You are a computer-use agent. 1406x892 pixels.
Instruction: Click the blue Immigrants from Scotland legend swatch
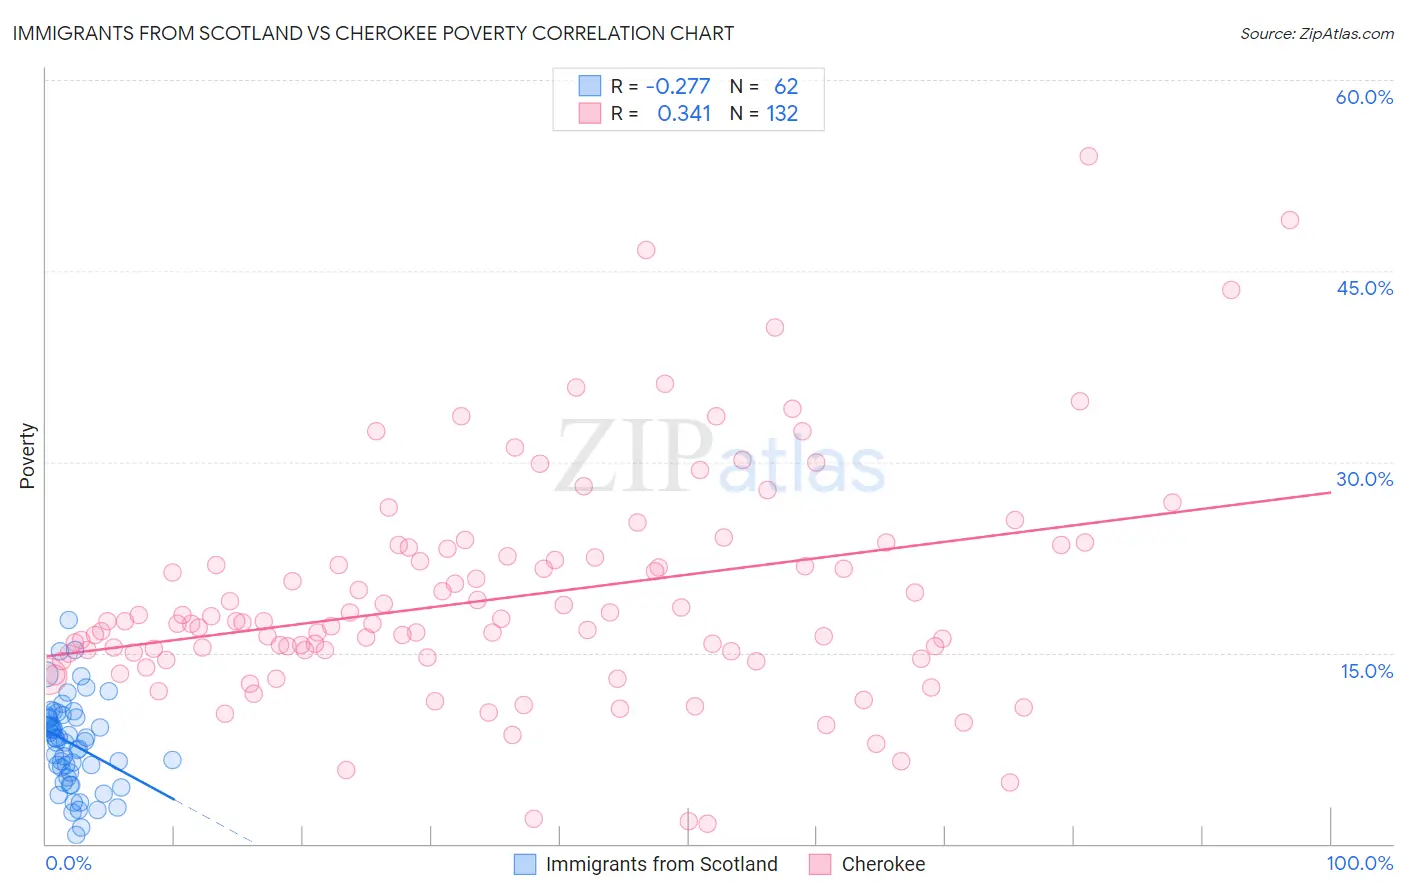pyautogui.click(x=525, y=864)
